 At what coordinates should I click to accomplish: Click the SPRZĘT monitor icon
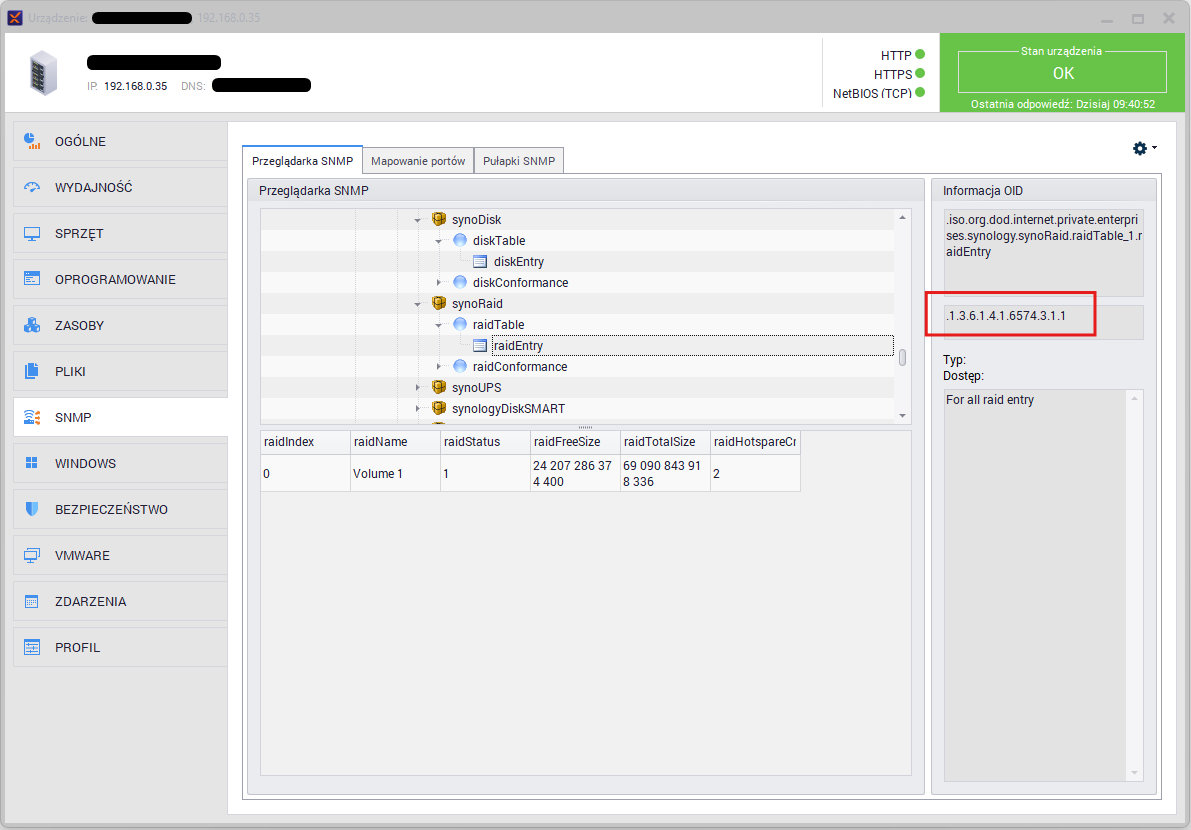32,233
